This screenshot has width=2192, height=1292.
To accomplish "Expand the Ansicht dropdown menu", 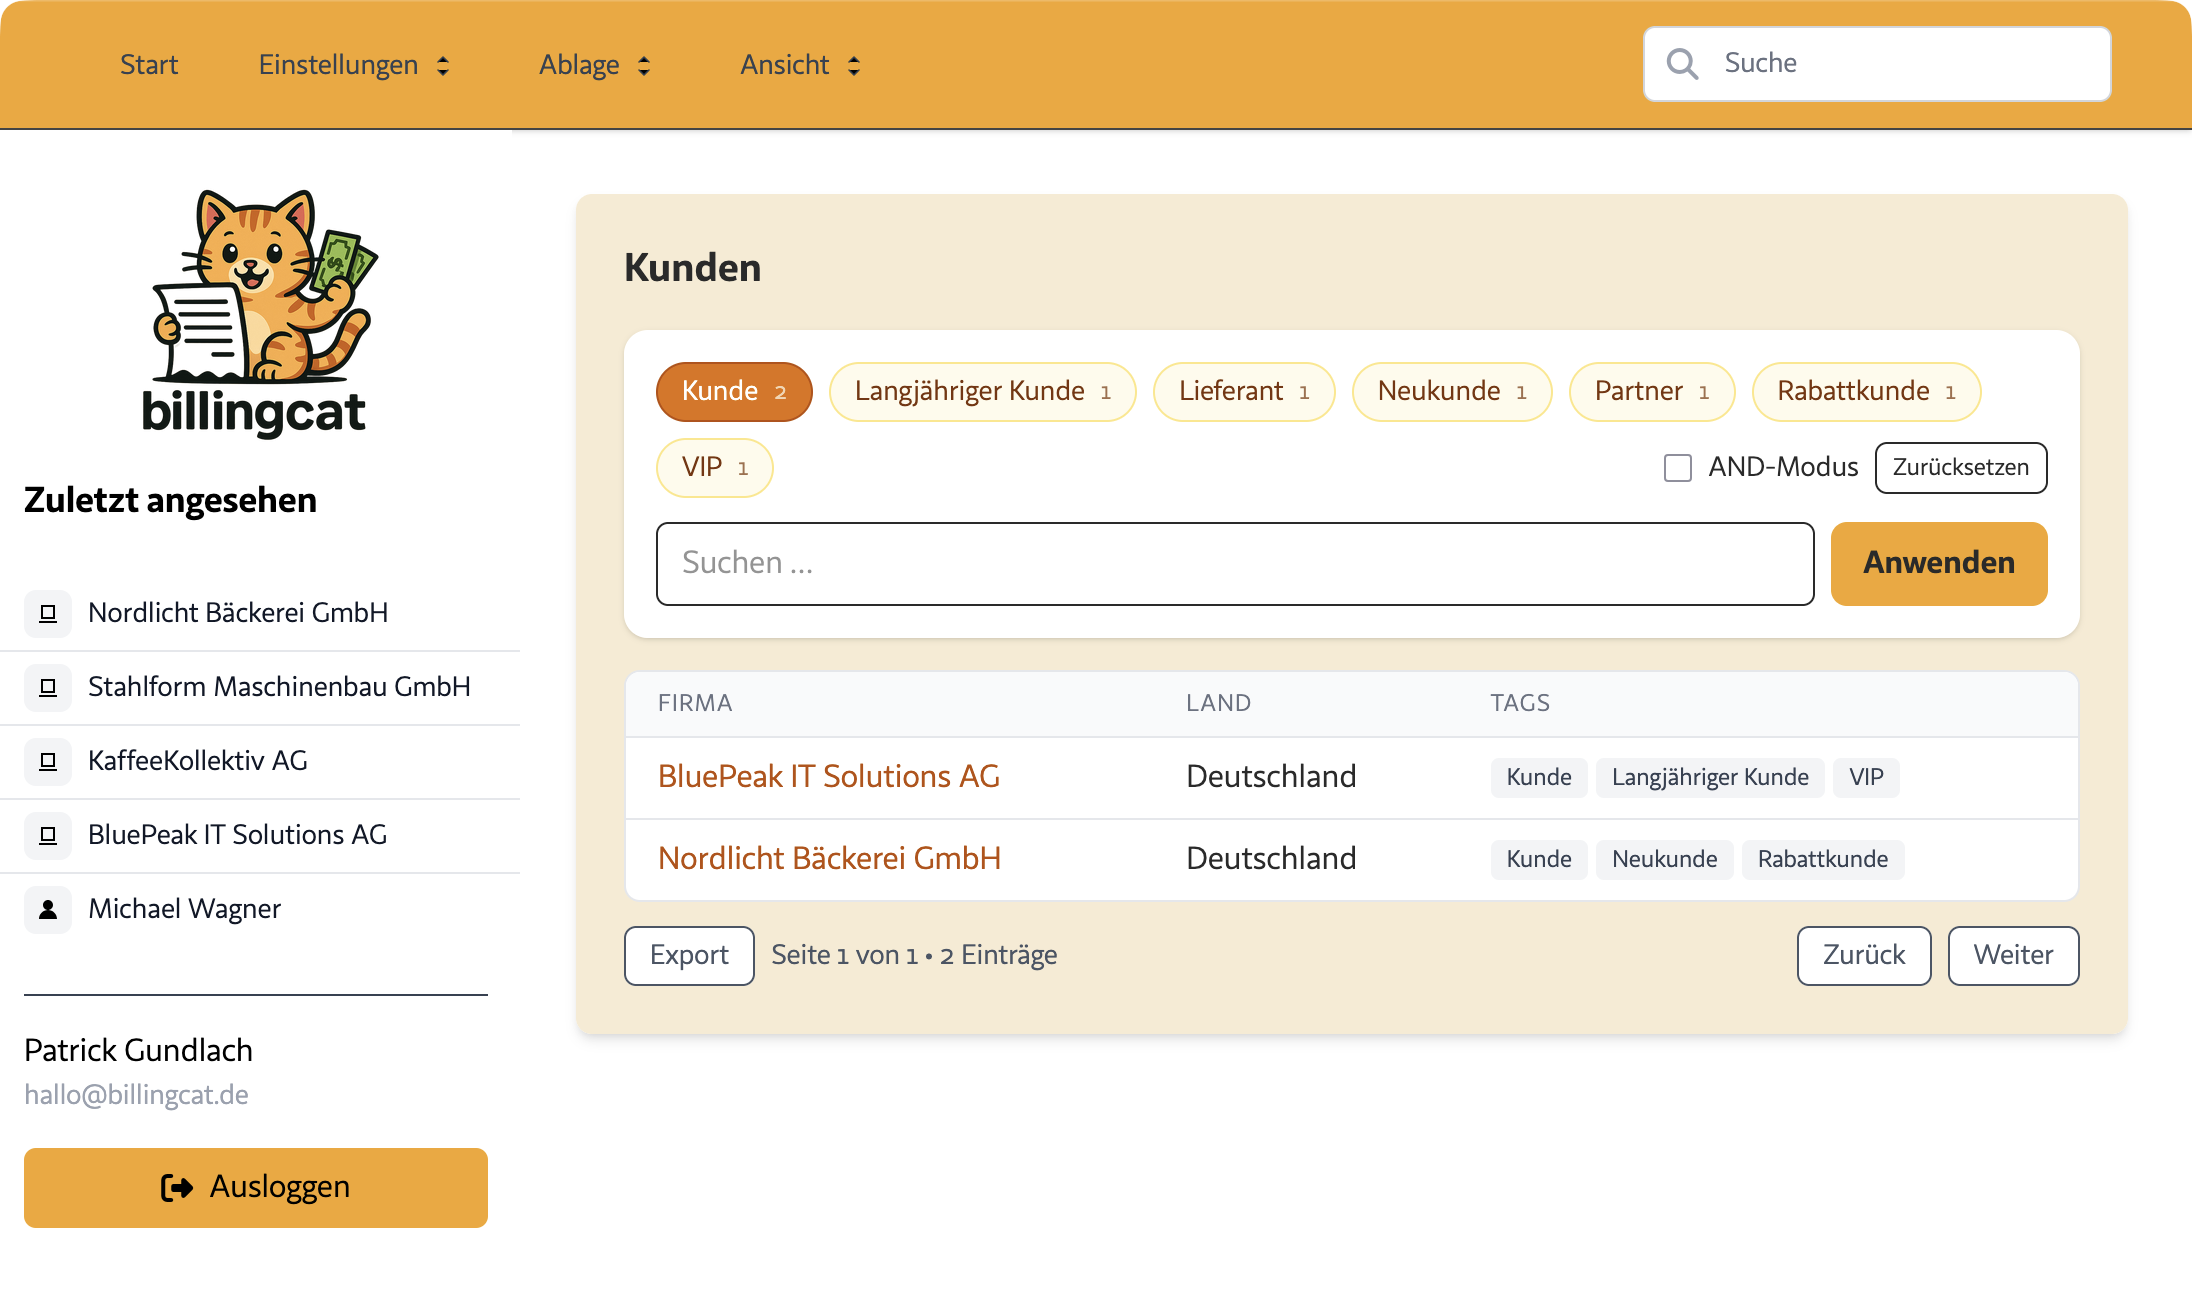I will (798, 64).
